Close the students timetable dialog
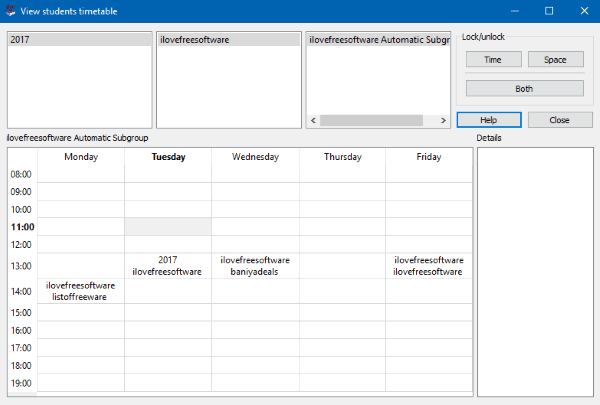 559,120
